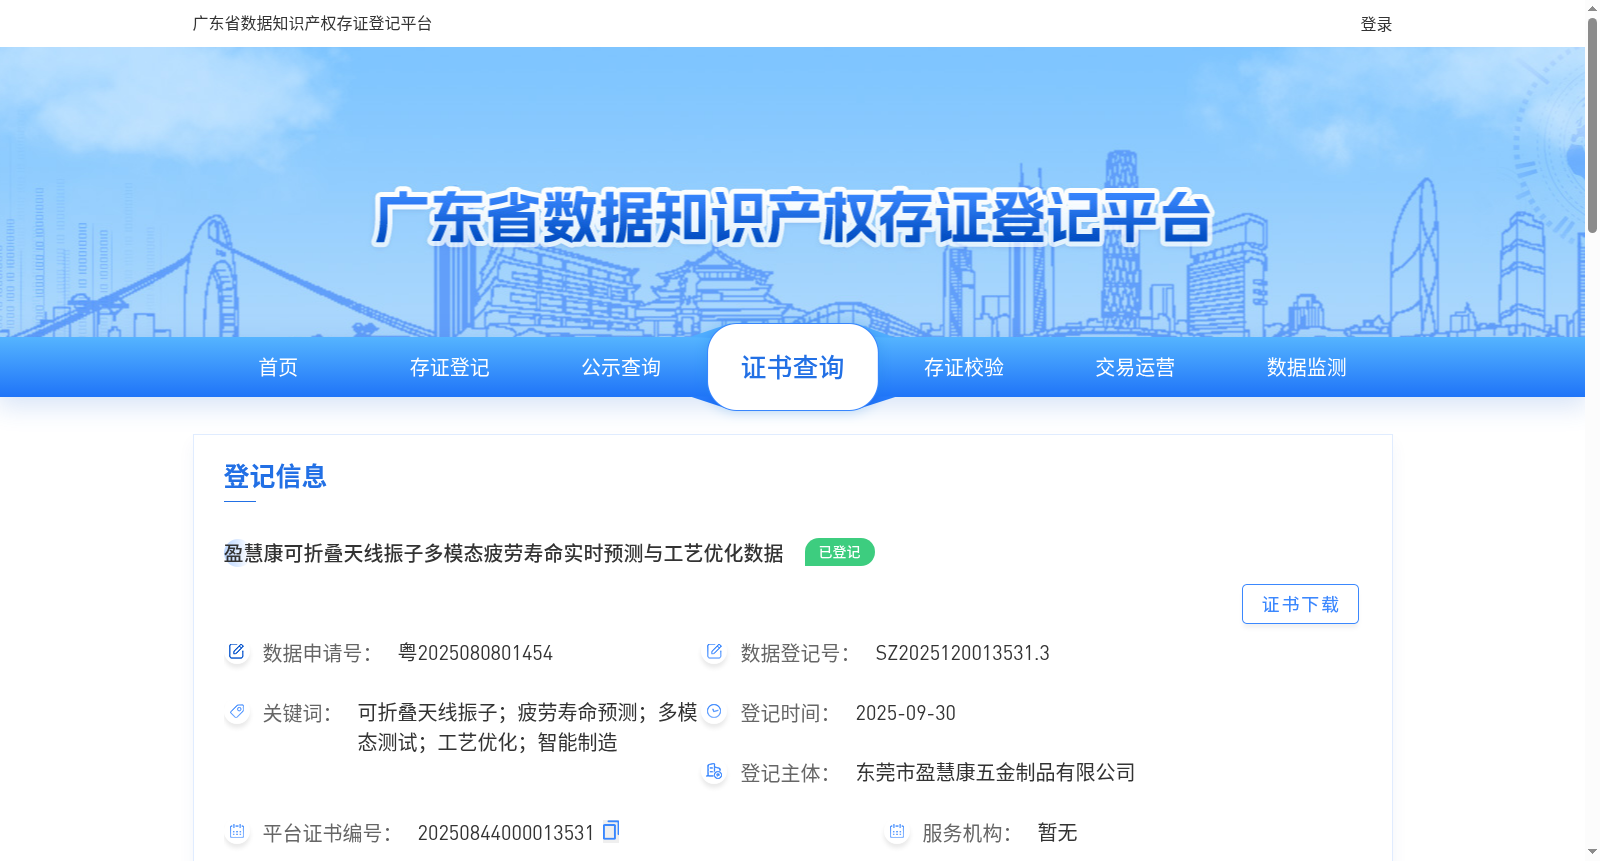Click the calendar icon beside 服务机构
The height and width of the screenshot is (861, 1600).
pyautogui.click(x=896, y=832)
